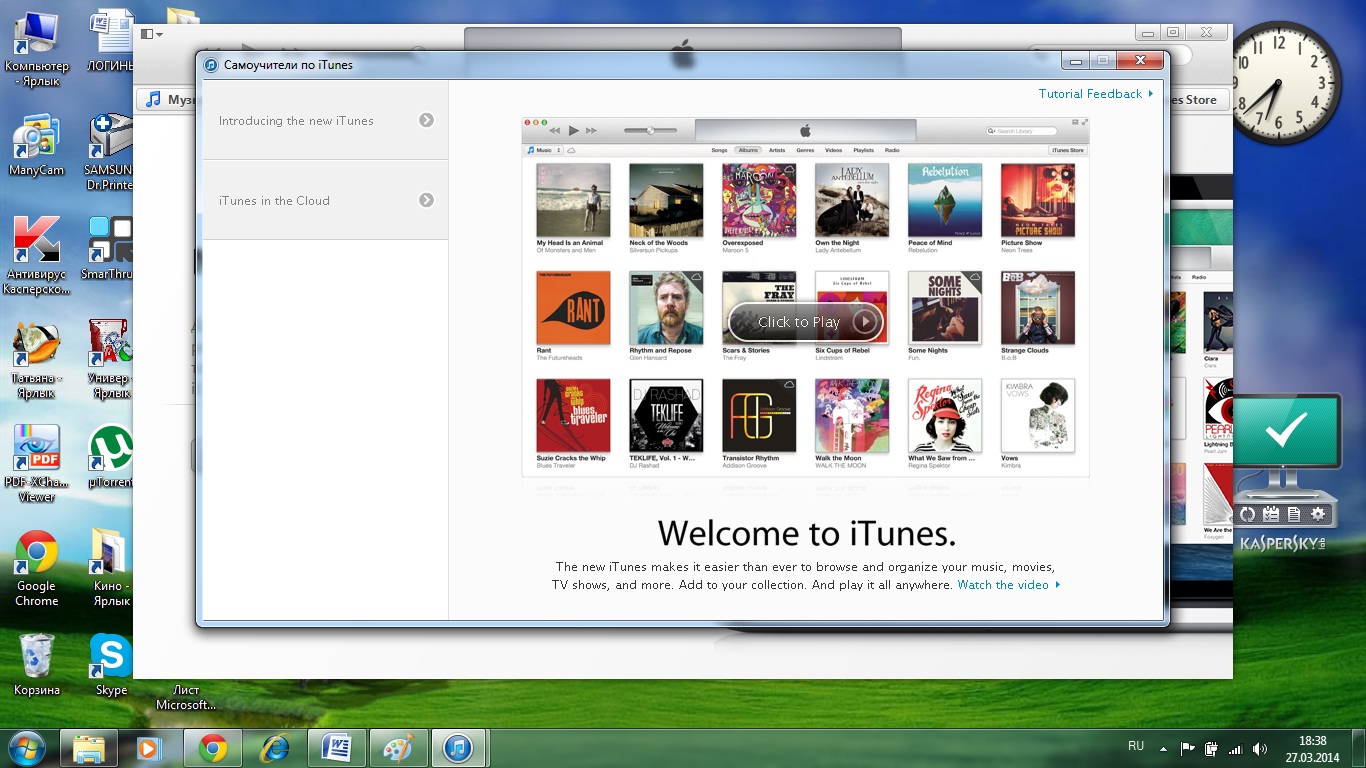Click iTunes Store button in main iTunes window
Screen dimensions: 1366x768
pos(1199,100)
